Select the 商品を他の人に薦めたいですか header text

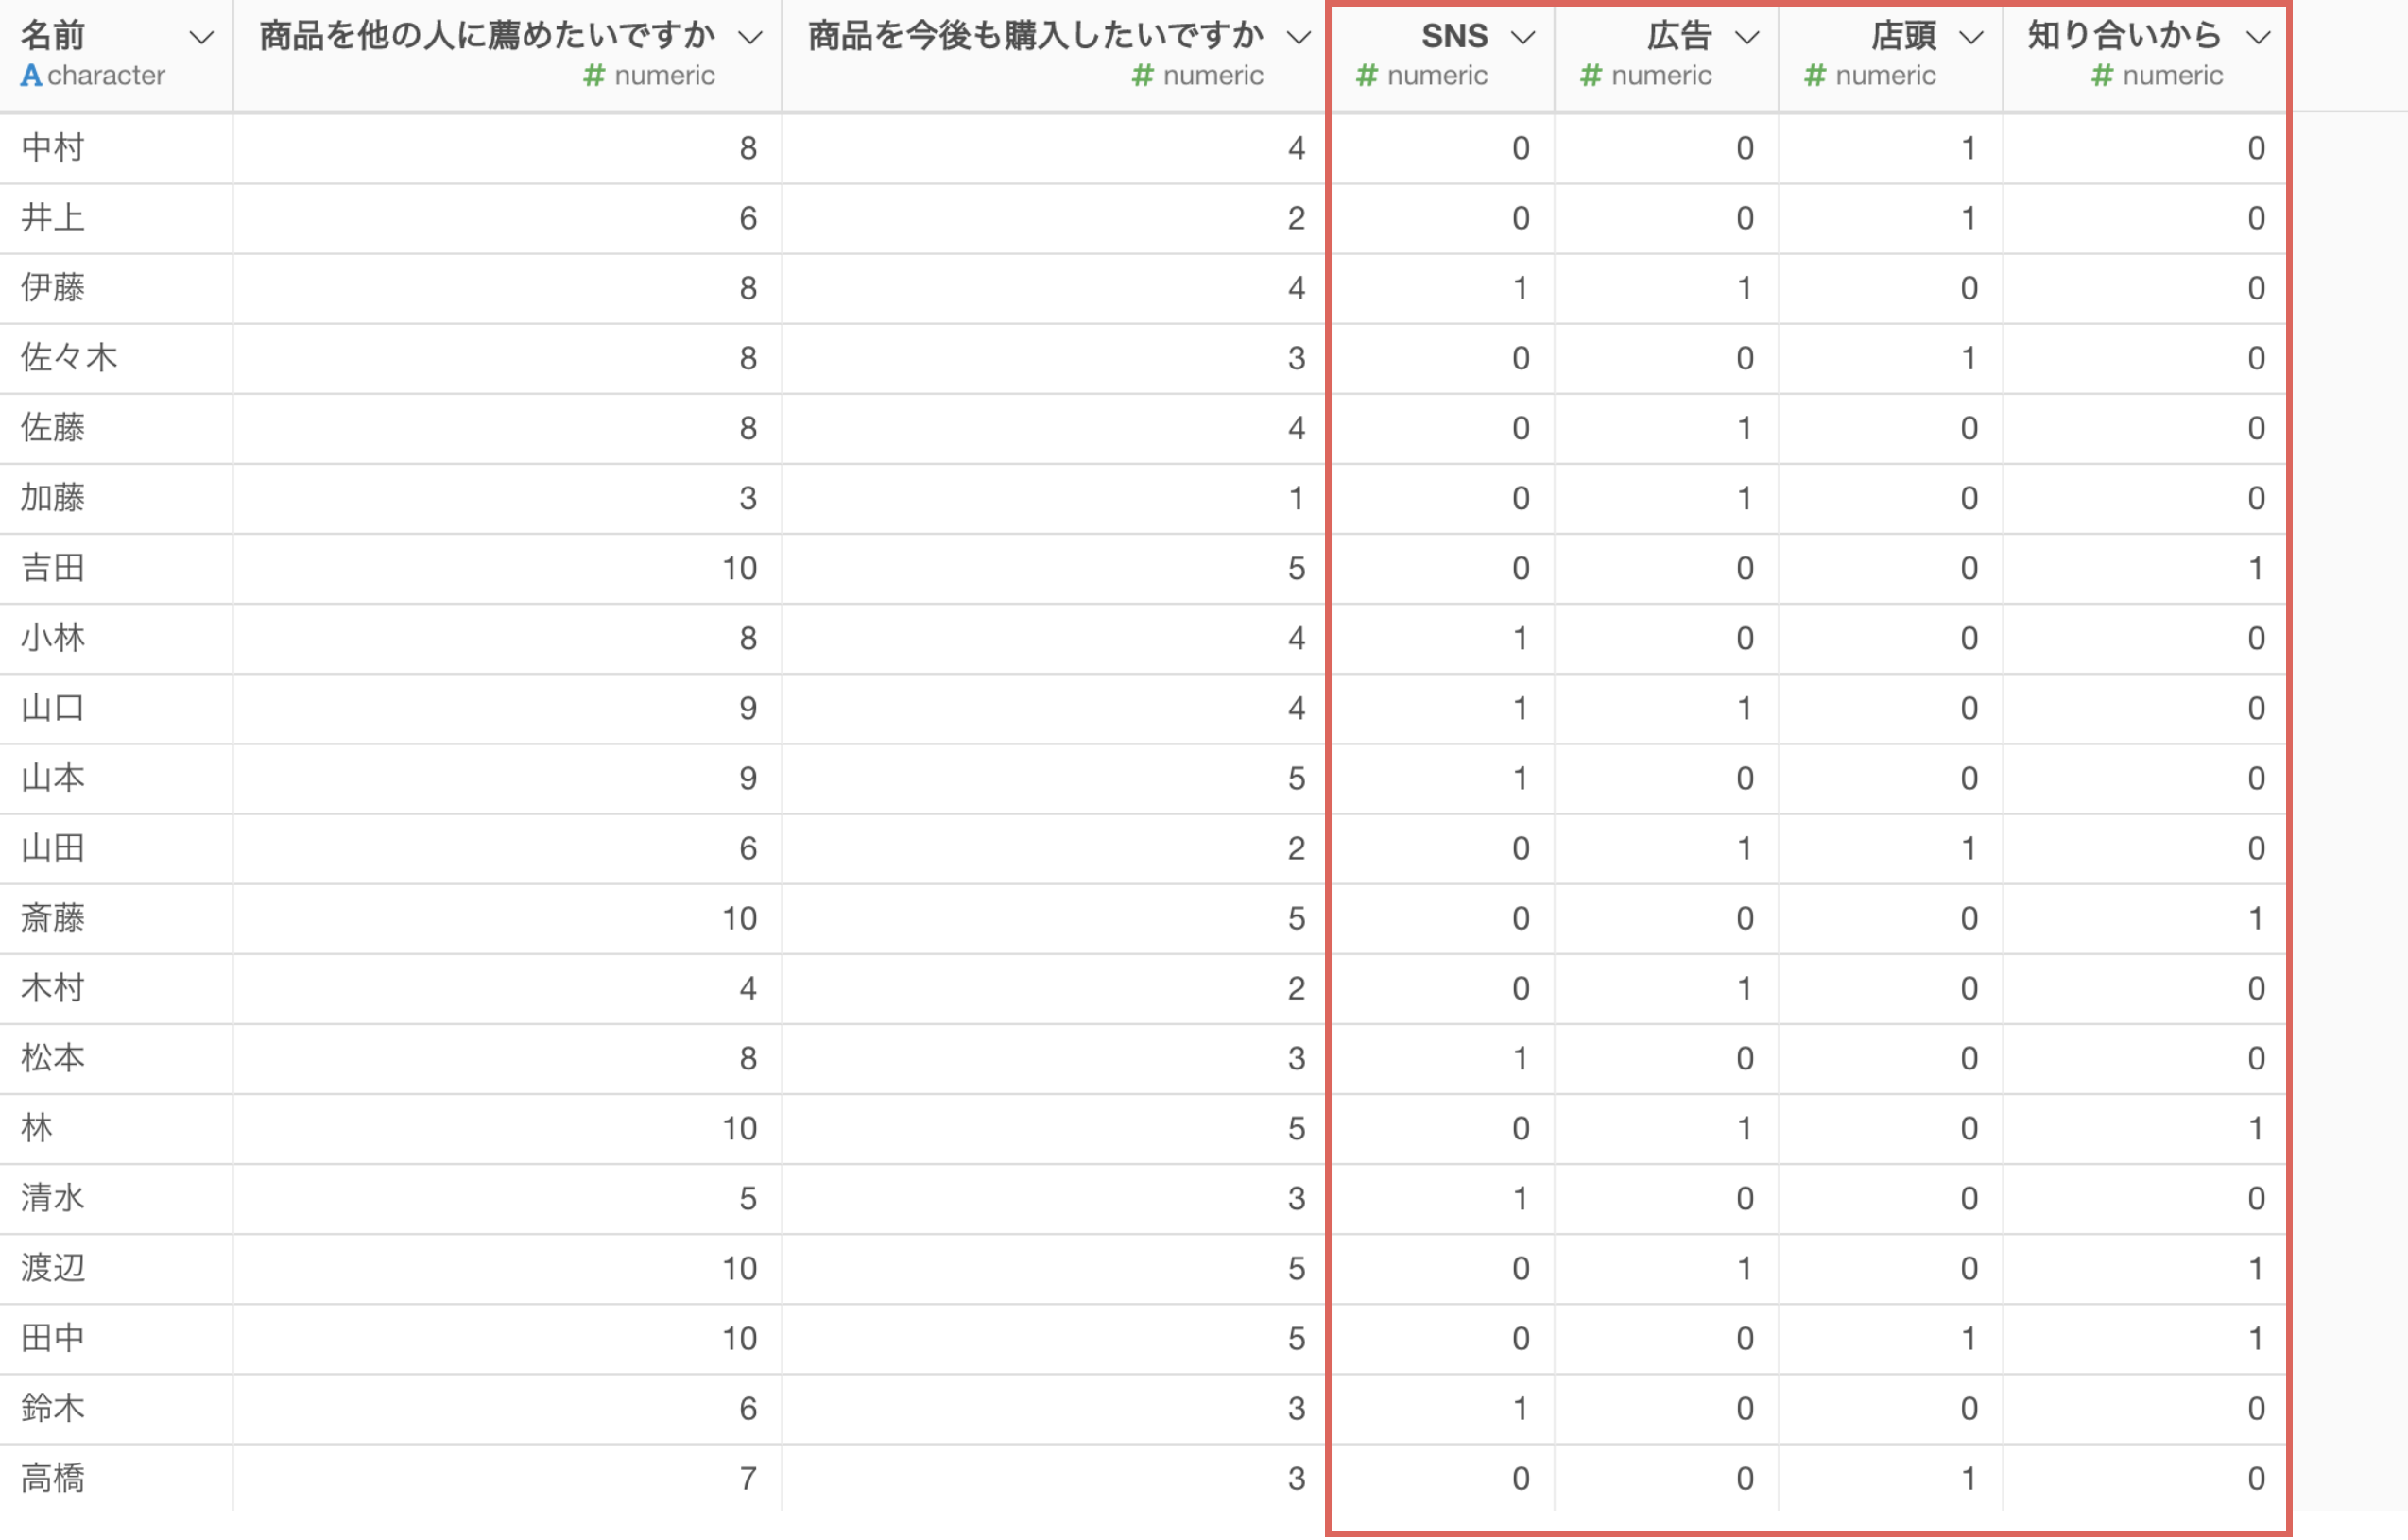click(487, 36)
